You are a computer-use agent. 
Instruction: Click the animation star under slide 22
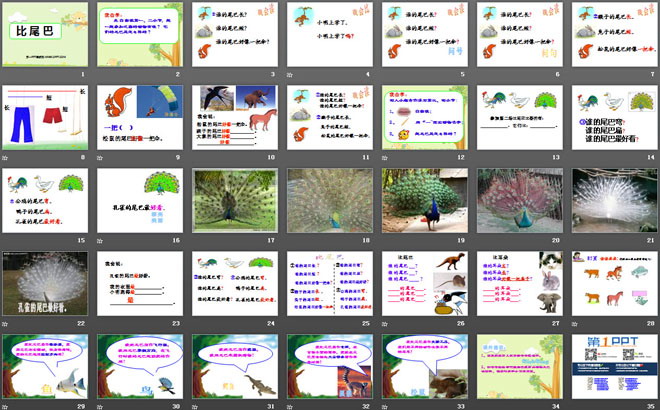[x=6, y=324]
